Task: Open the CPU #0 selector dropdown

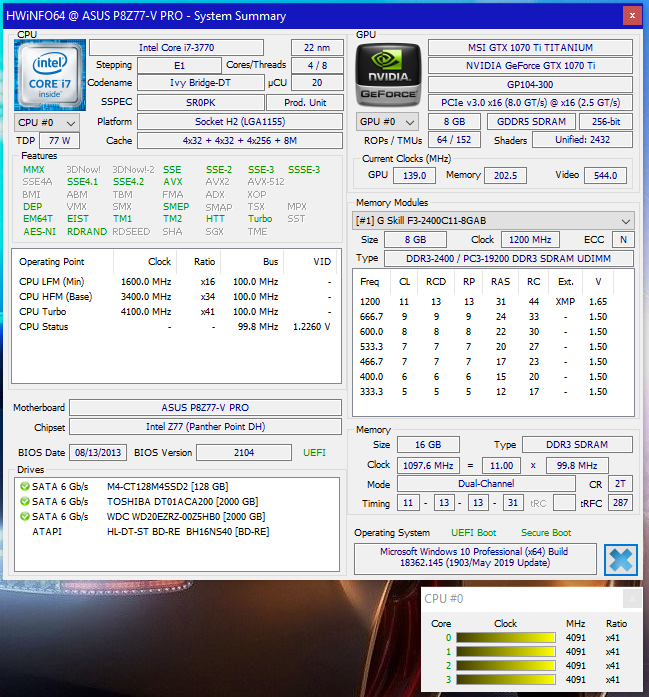Action: click(x=47, y=123)
